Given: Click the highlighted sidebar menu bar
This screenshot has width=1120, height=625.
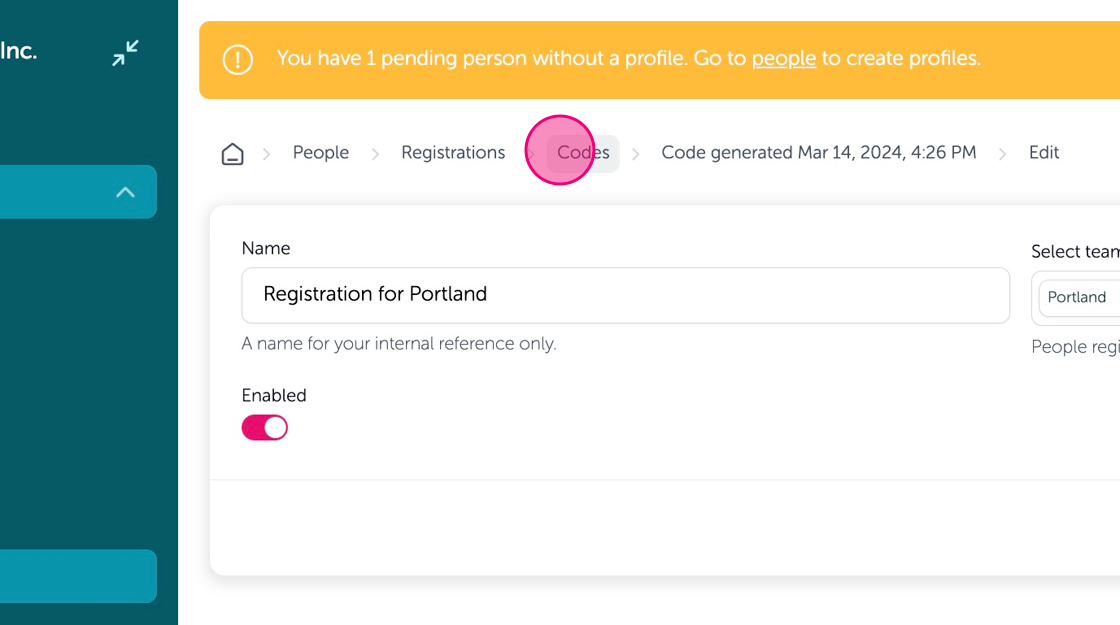Looking at the screenshot, I should click(x=79, y=192).
